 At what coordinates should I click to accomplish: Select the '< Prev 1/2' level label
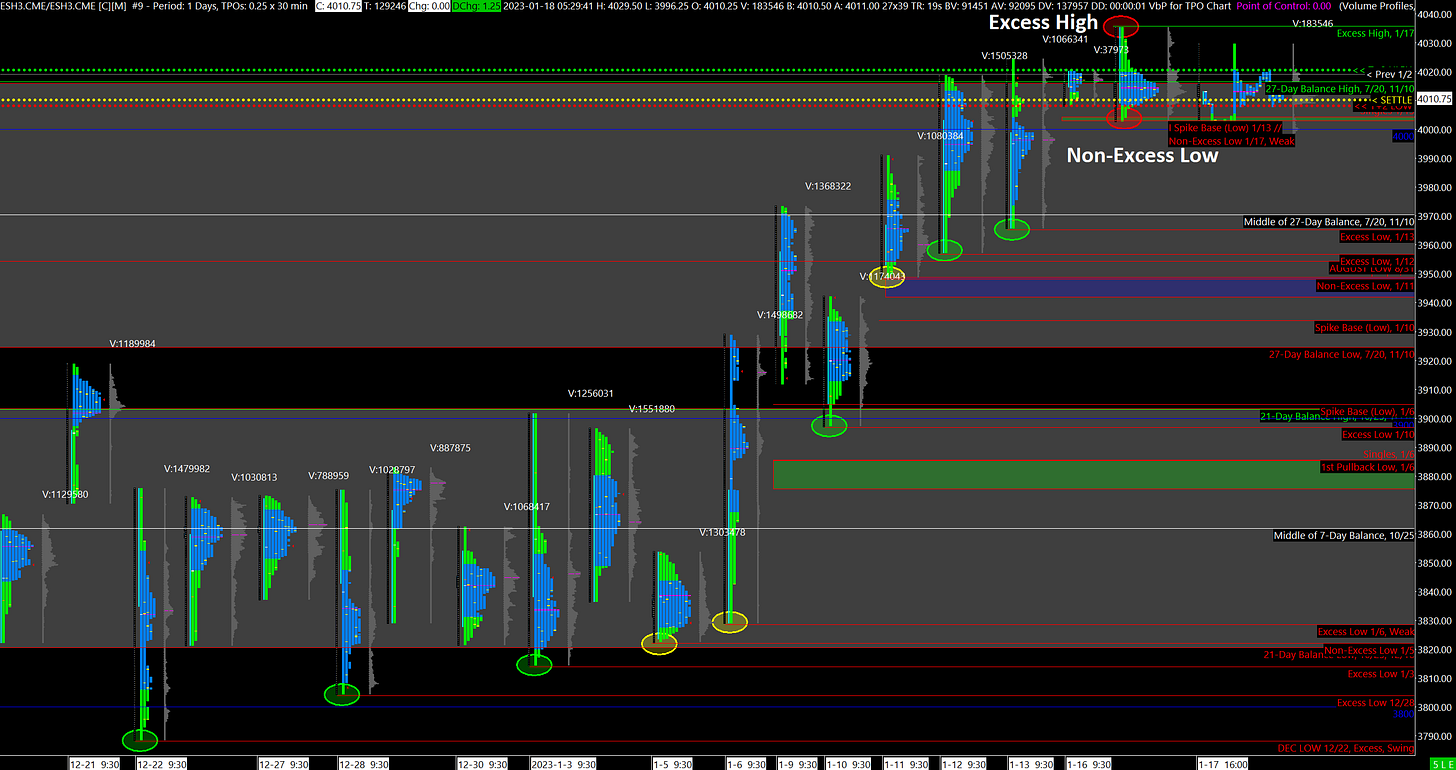[x=1388, y=73]
